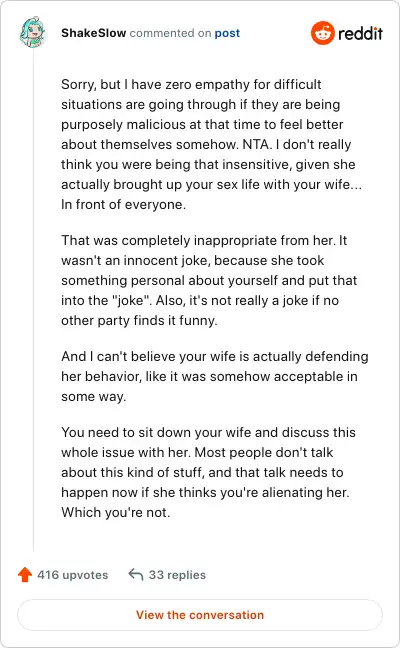Image resolution: width=400 pixels, height=648 pixels.
Task: Click the gray "commented on" text
Action: tap(170, 33)
